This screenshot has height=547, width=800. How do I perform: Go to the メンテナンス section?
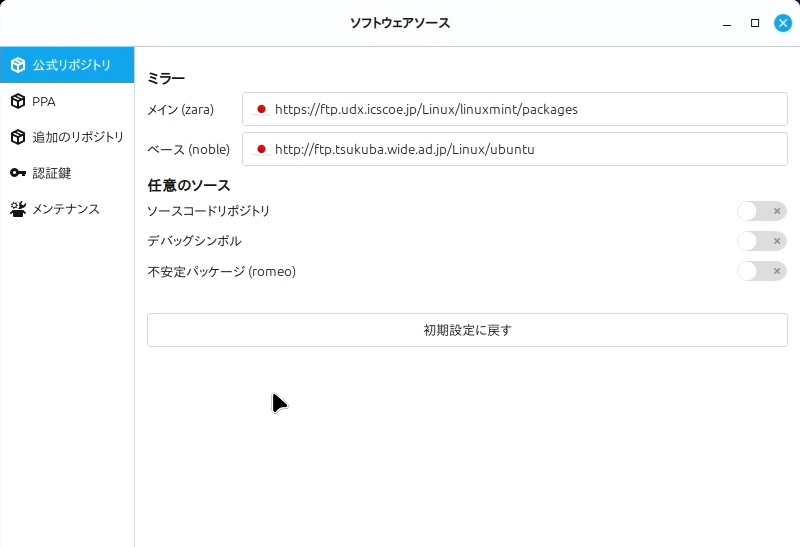(x=66, y=209)
